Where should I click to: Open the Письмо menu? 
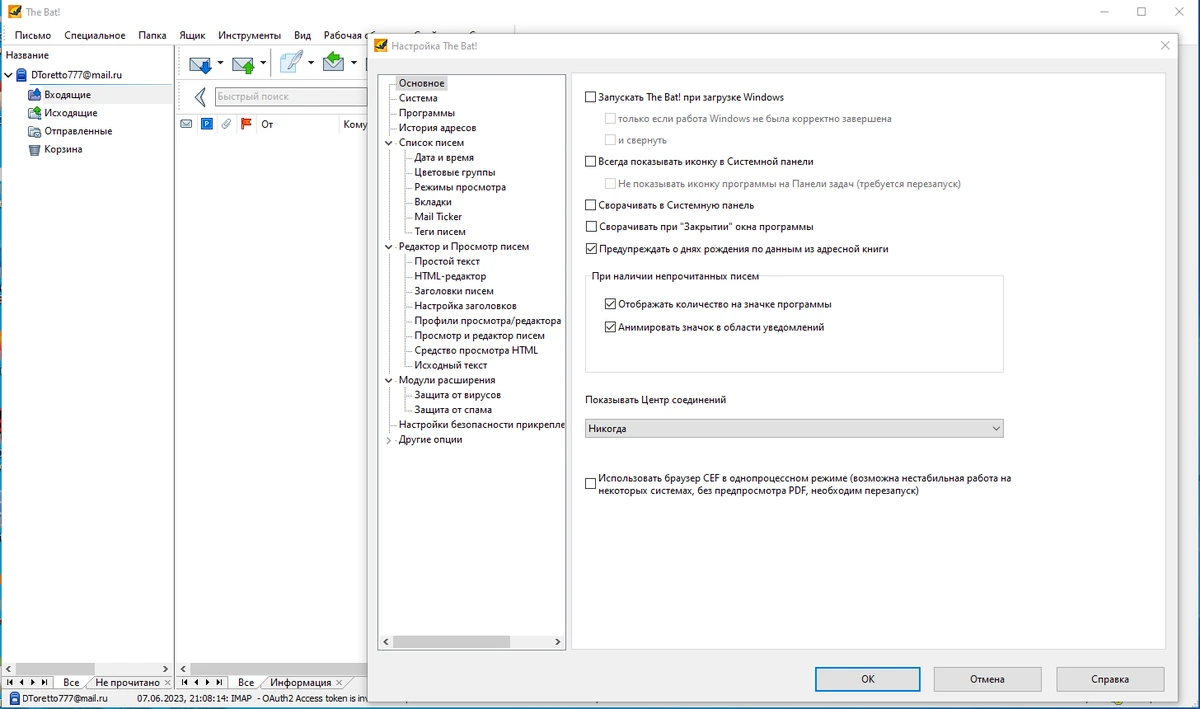click(33, 35)
